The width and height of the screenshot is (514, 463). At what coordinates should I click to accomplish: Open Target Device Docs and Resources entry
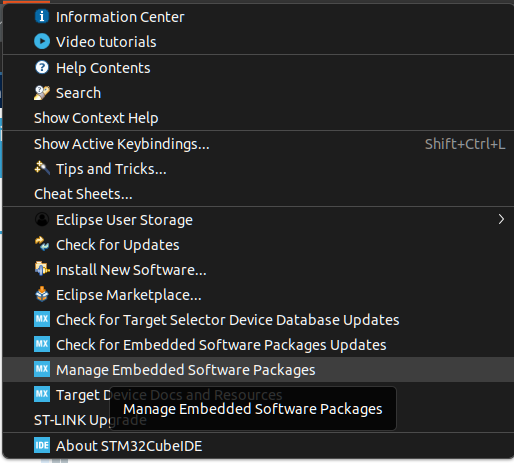coord(258,395)
